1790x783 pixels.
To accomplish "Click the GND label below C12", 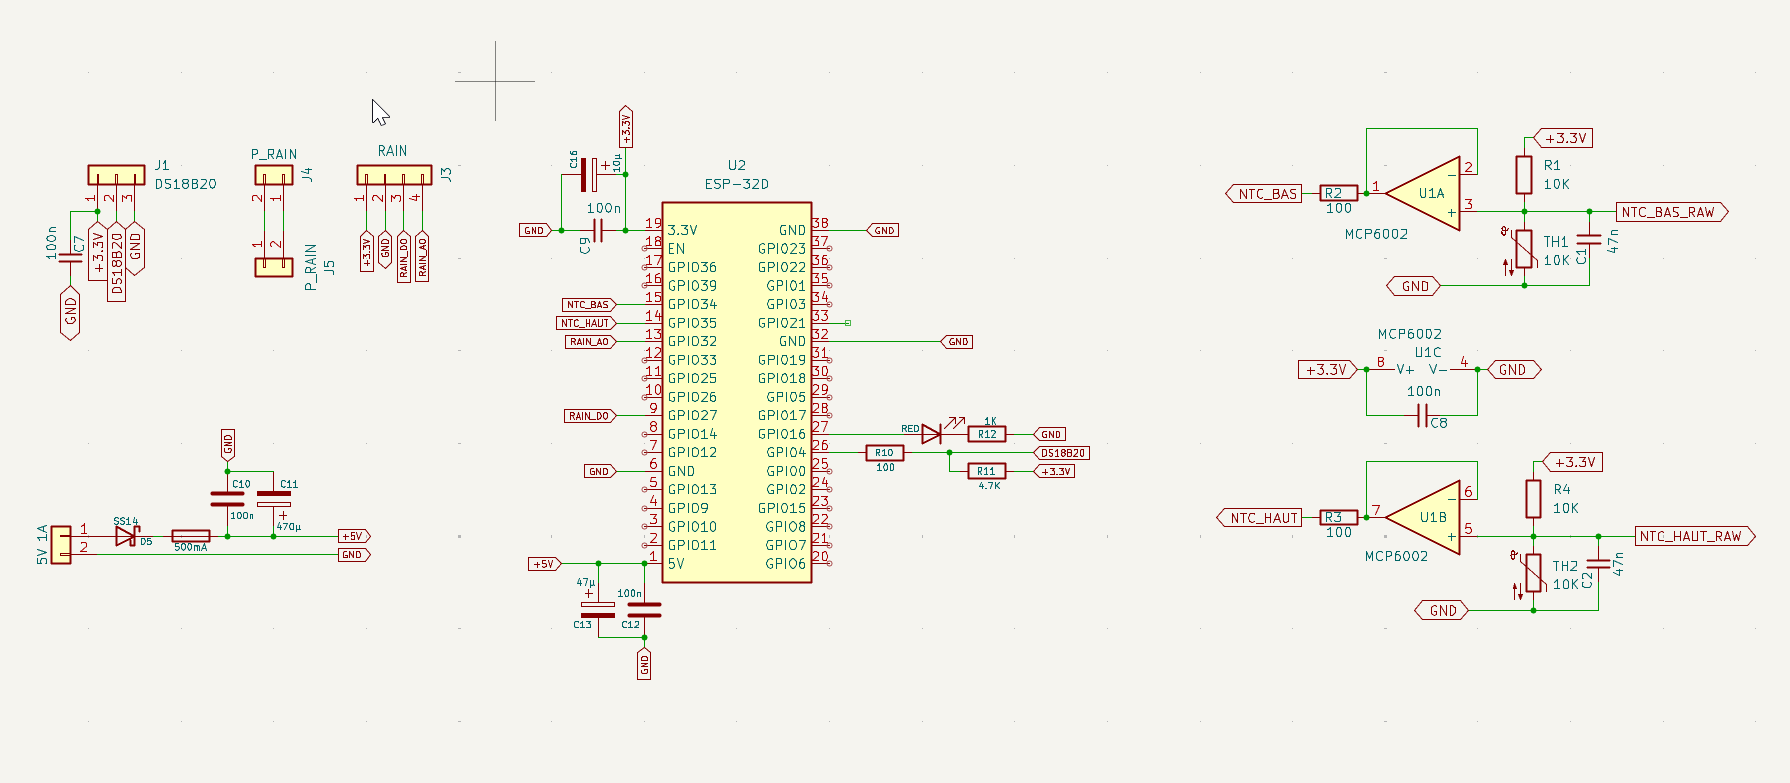I will (x=644, y=663).
